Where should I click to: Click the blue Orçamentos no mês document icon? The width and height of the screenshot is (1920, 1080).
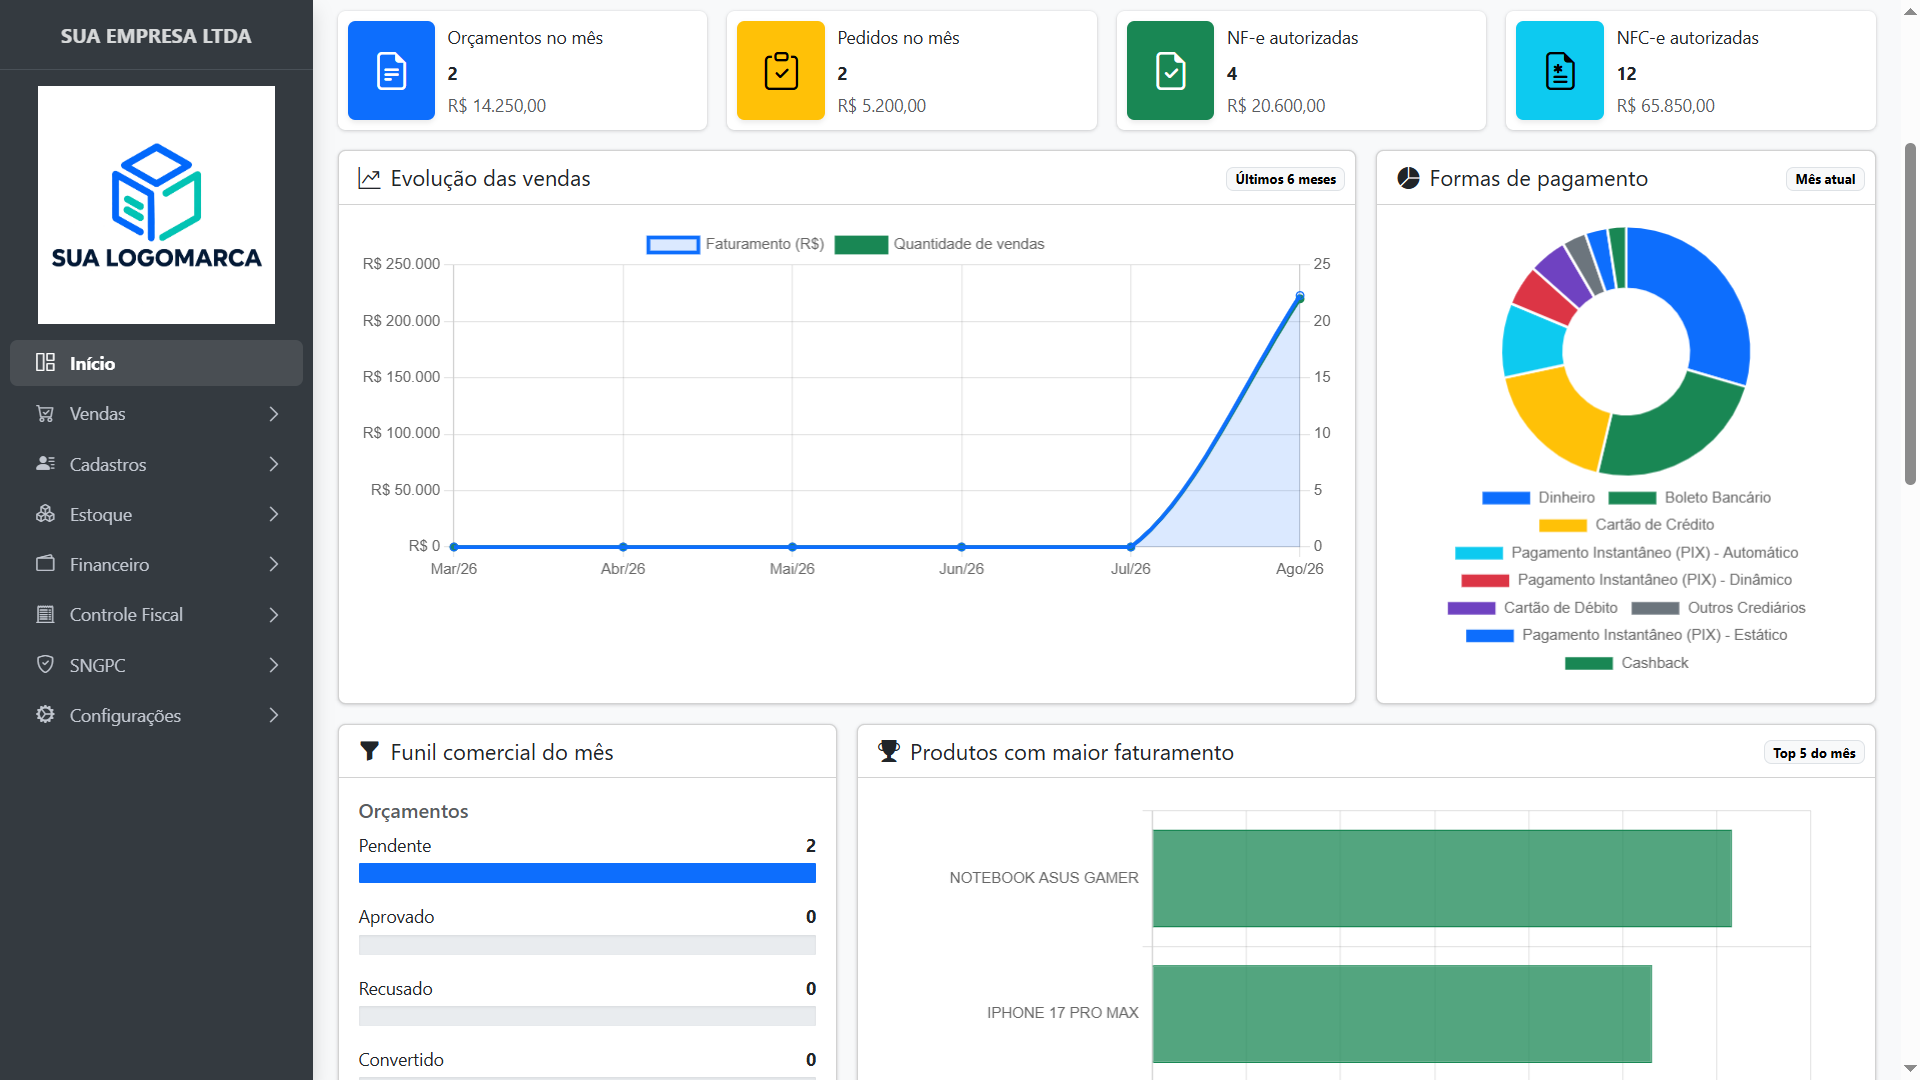click(x=391, y=71)
